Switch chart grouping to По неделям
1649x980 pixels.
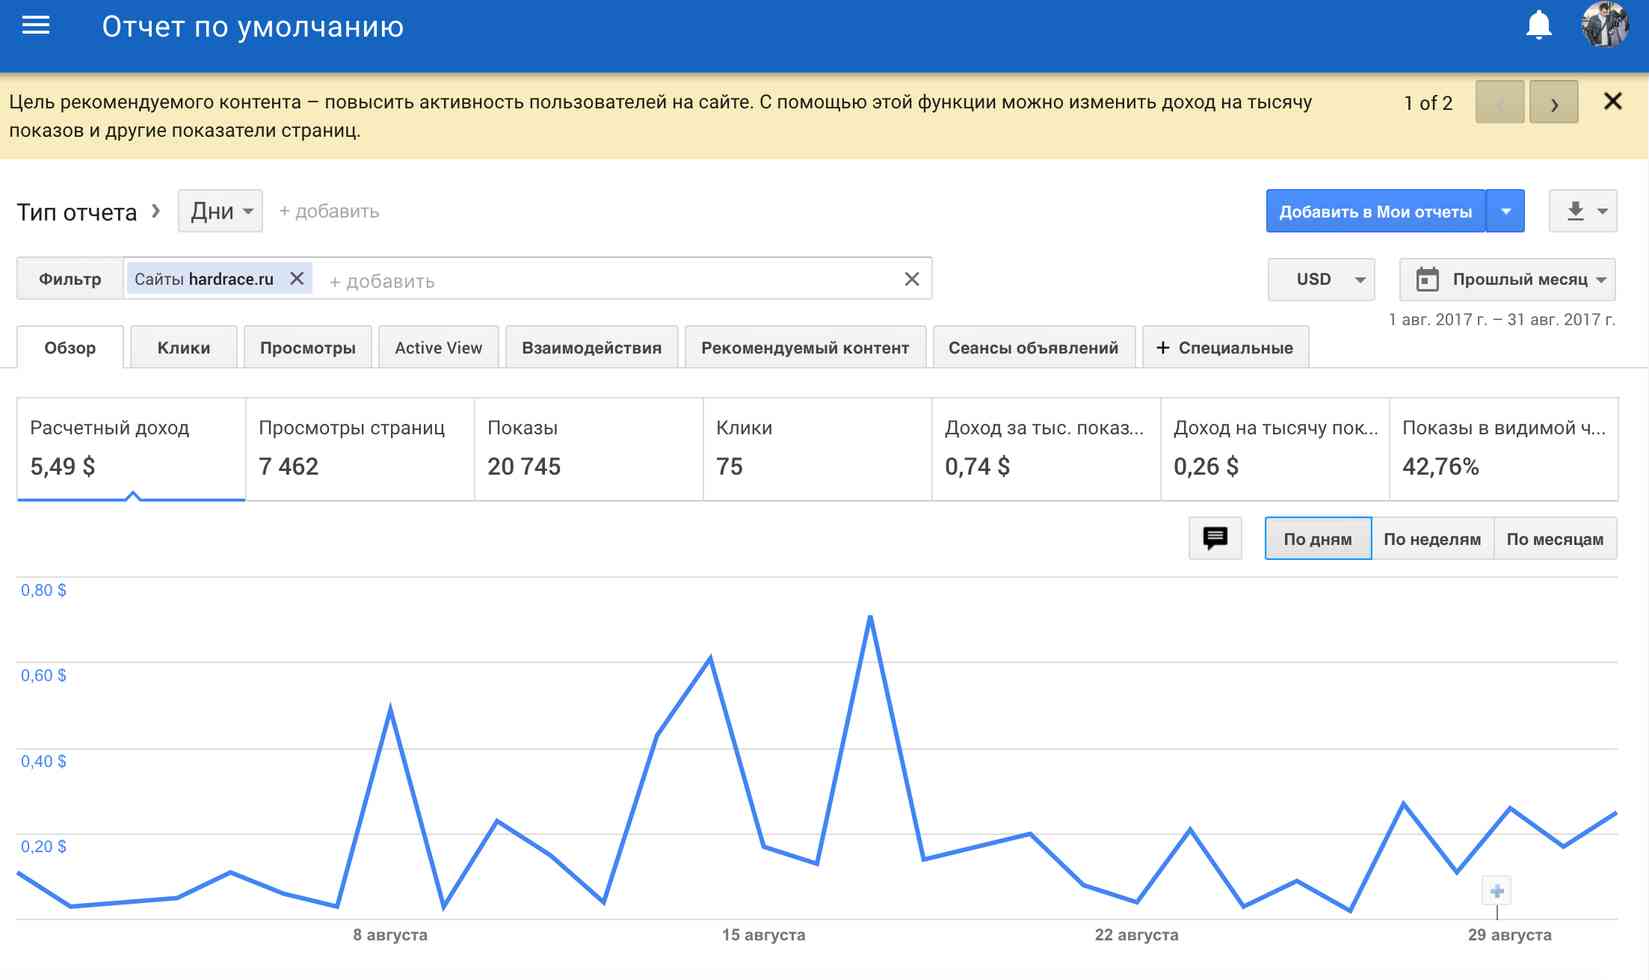[x=1432, y=539]
